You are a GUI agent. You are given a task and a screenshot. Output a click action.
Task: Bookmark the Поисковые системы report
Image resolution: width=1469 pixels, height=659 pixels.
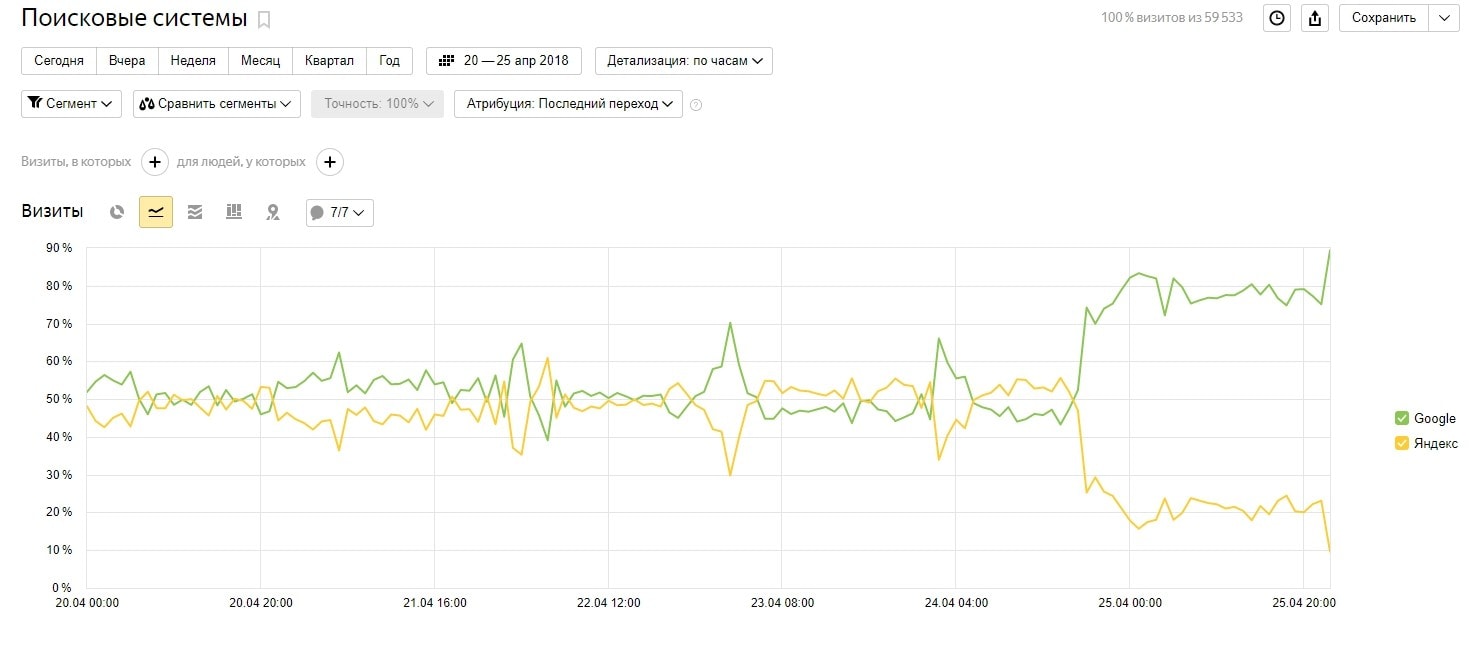tap(264, 19)
